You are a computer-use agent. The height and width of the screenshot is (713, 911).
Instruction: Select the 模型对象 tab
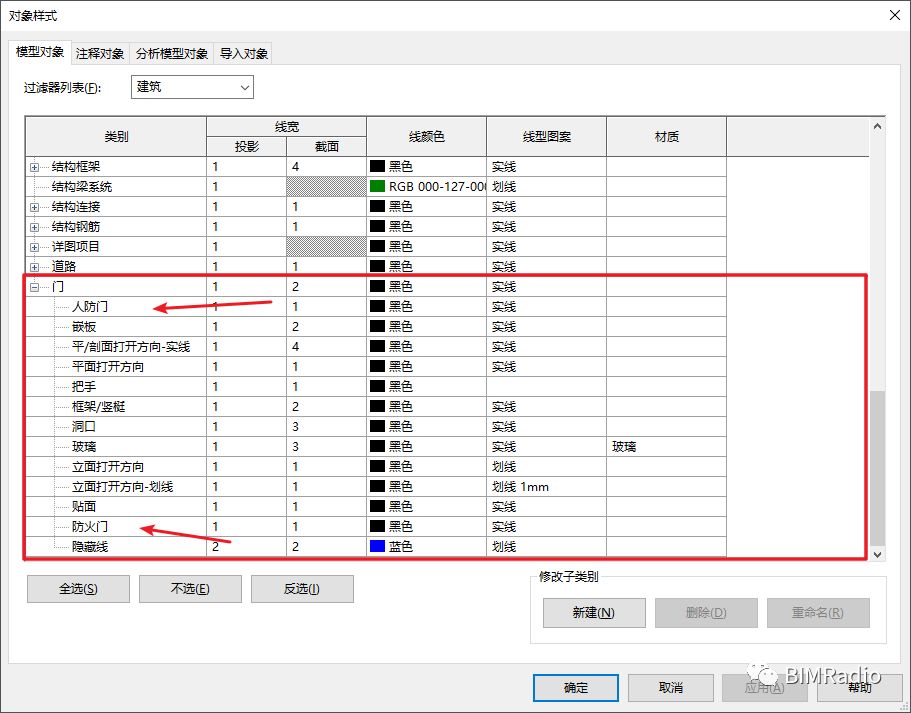point(40,52)
